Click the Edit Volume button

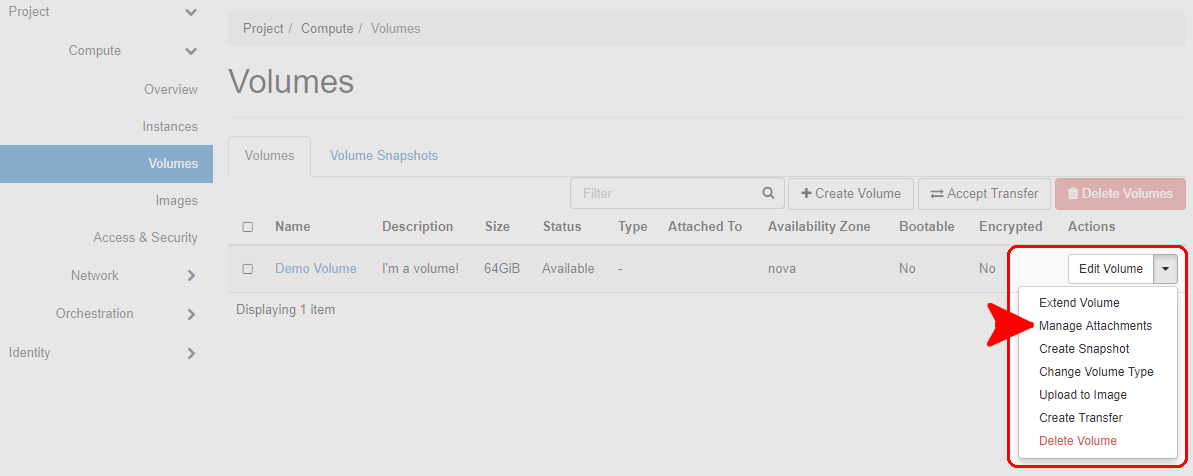(x=1110, y=269)
